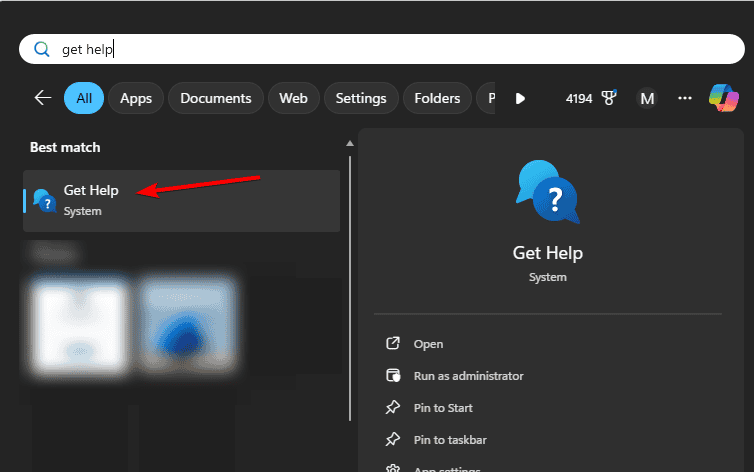754x472 pixels.
Task: Open the M account avatar
Action: (647, 99)
